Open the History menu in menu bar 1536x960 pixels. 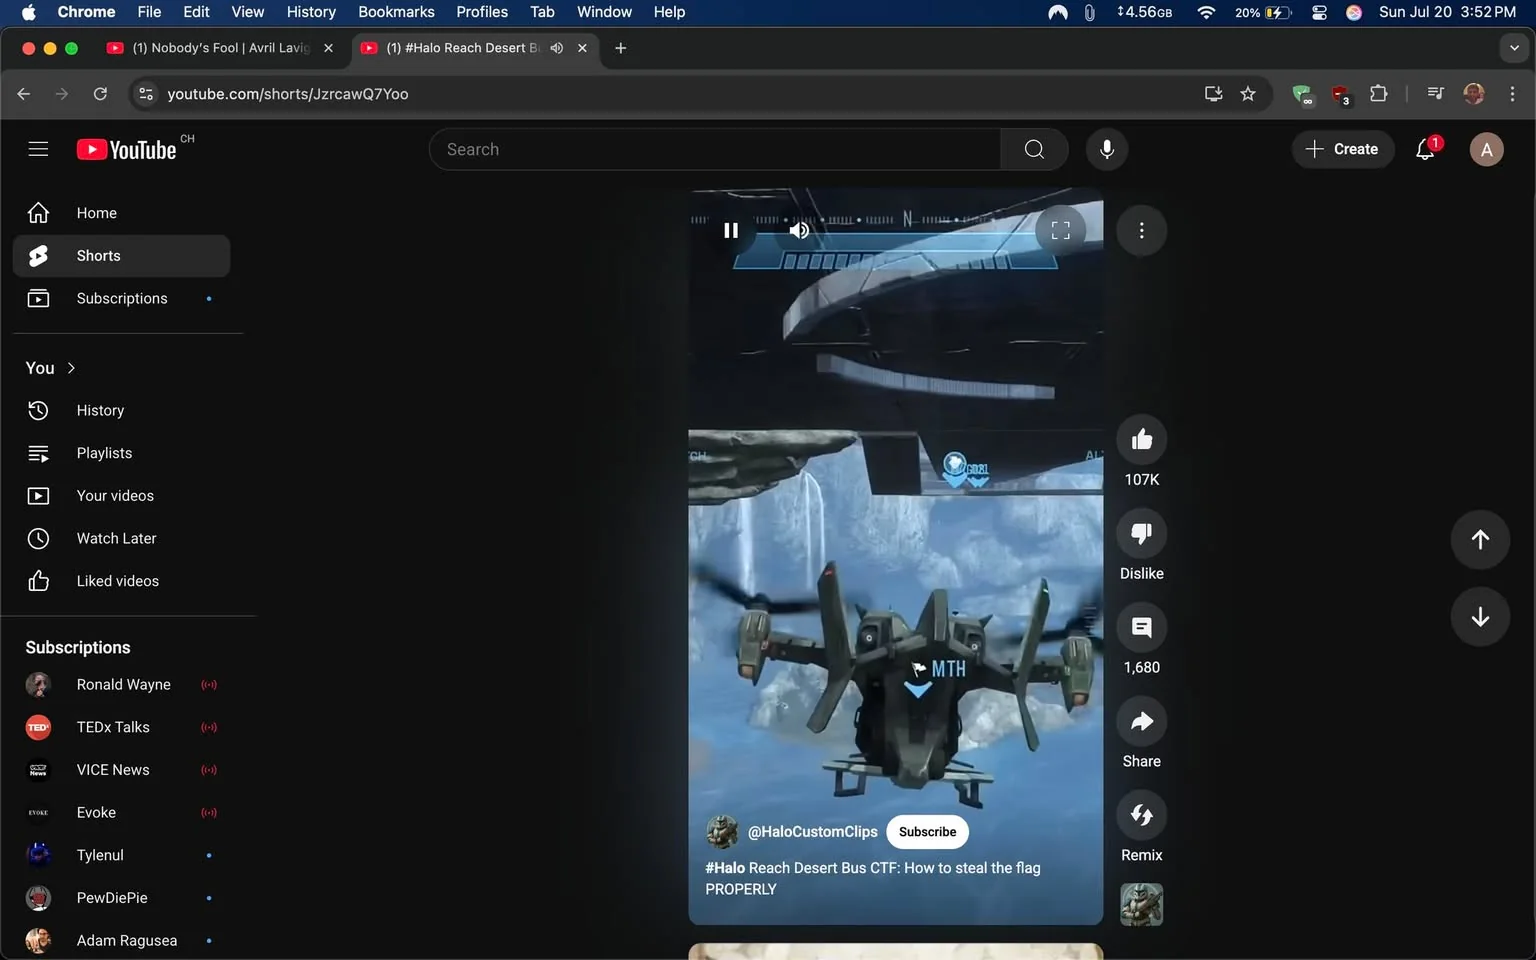pyautogui.click(x=311, y=12)
